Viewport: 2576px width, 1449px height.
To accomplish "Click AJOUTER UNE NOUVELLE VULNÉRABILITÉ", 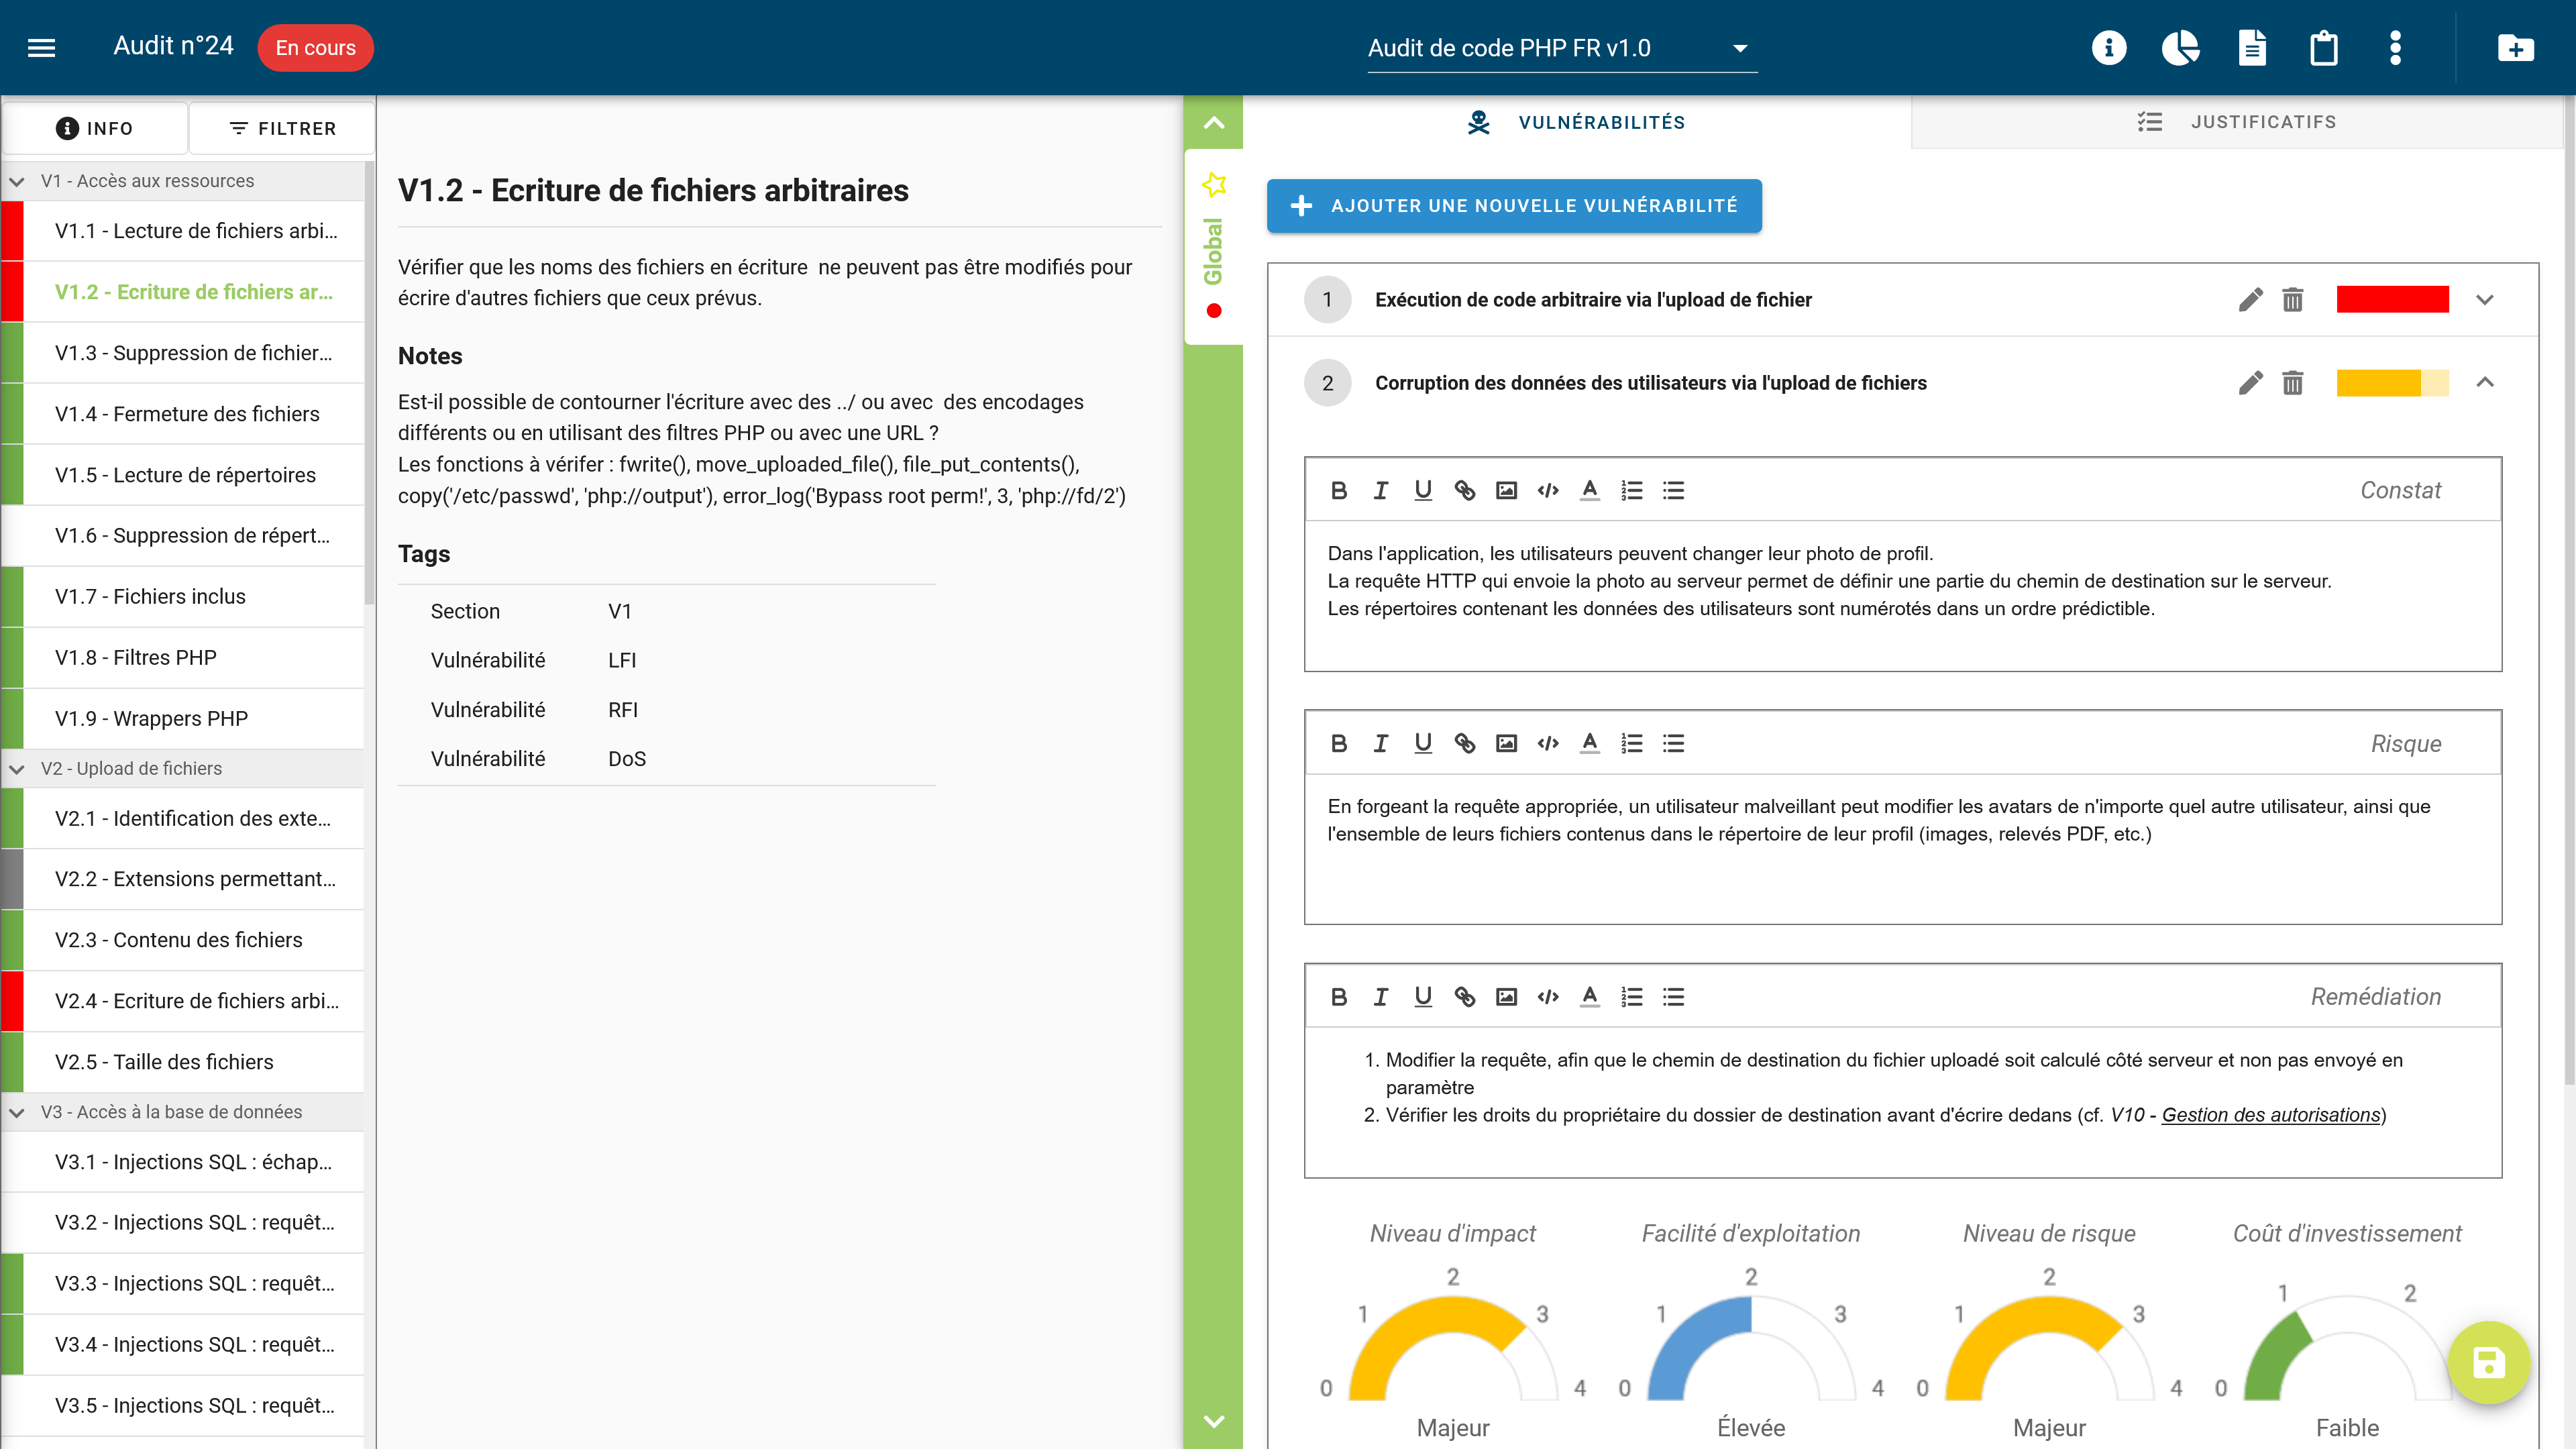I will (1513, 206).
